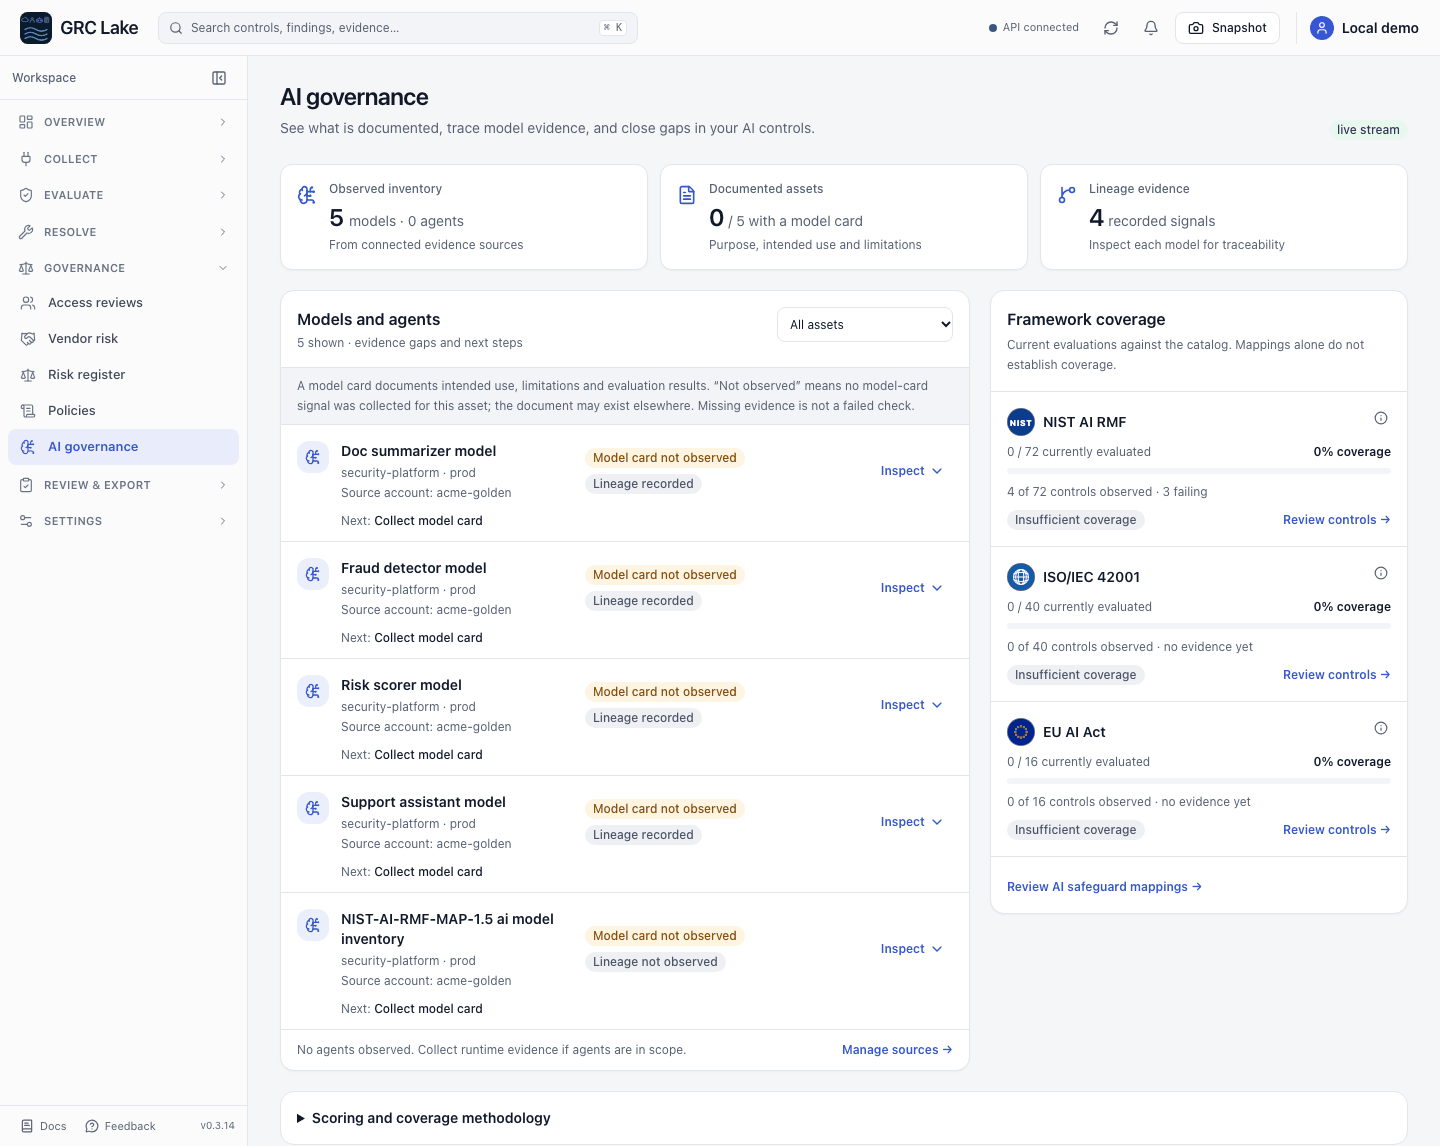Click the NIST-AI-RMF-MAP-1.5 model icon

coord(313,925)
